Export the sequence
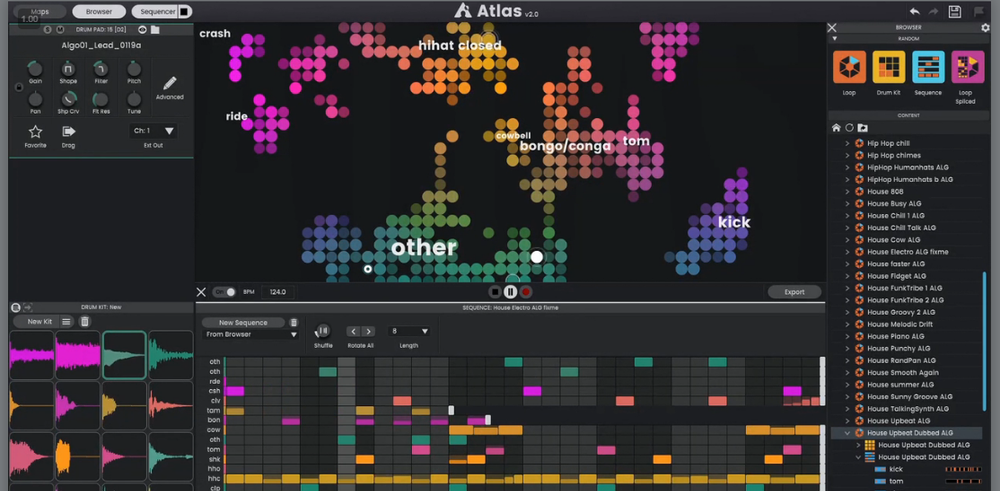The height and width of the screenshot is (491, 1000). (794, 292)
